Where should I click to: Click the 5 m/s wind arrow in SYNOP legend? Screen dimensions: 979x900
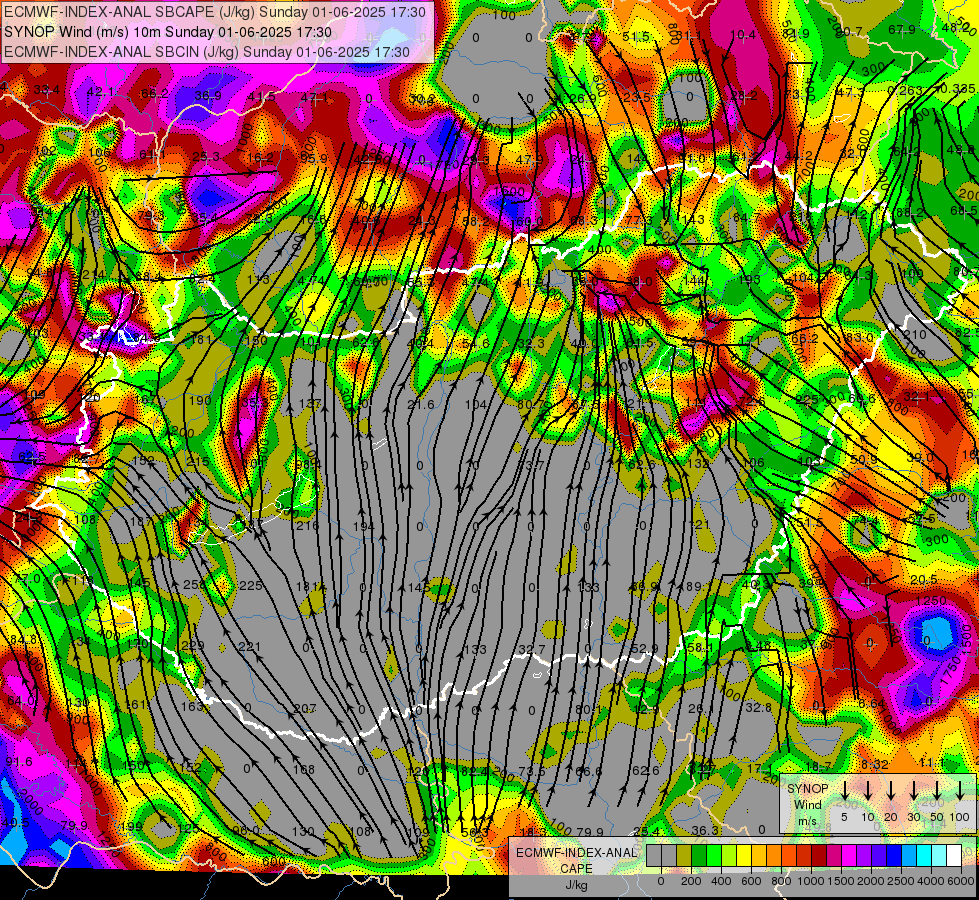point(845,790)
